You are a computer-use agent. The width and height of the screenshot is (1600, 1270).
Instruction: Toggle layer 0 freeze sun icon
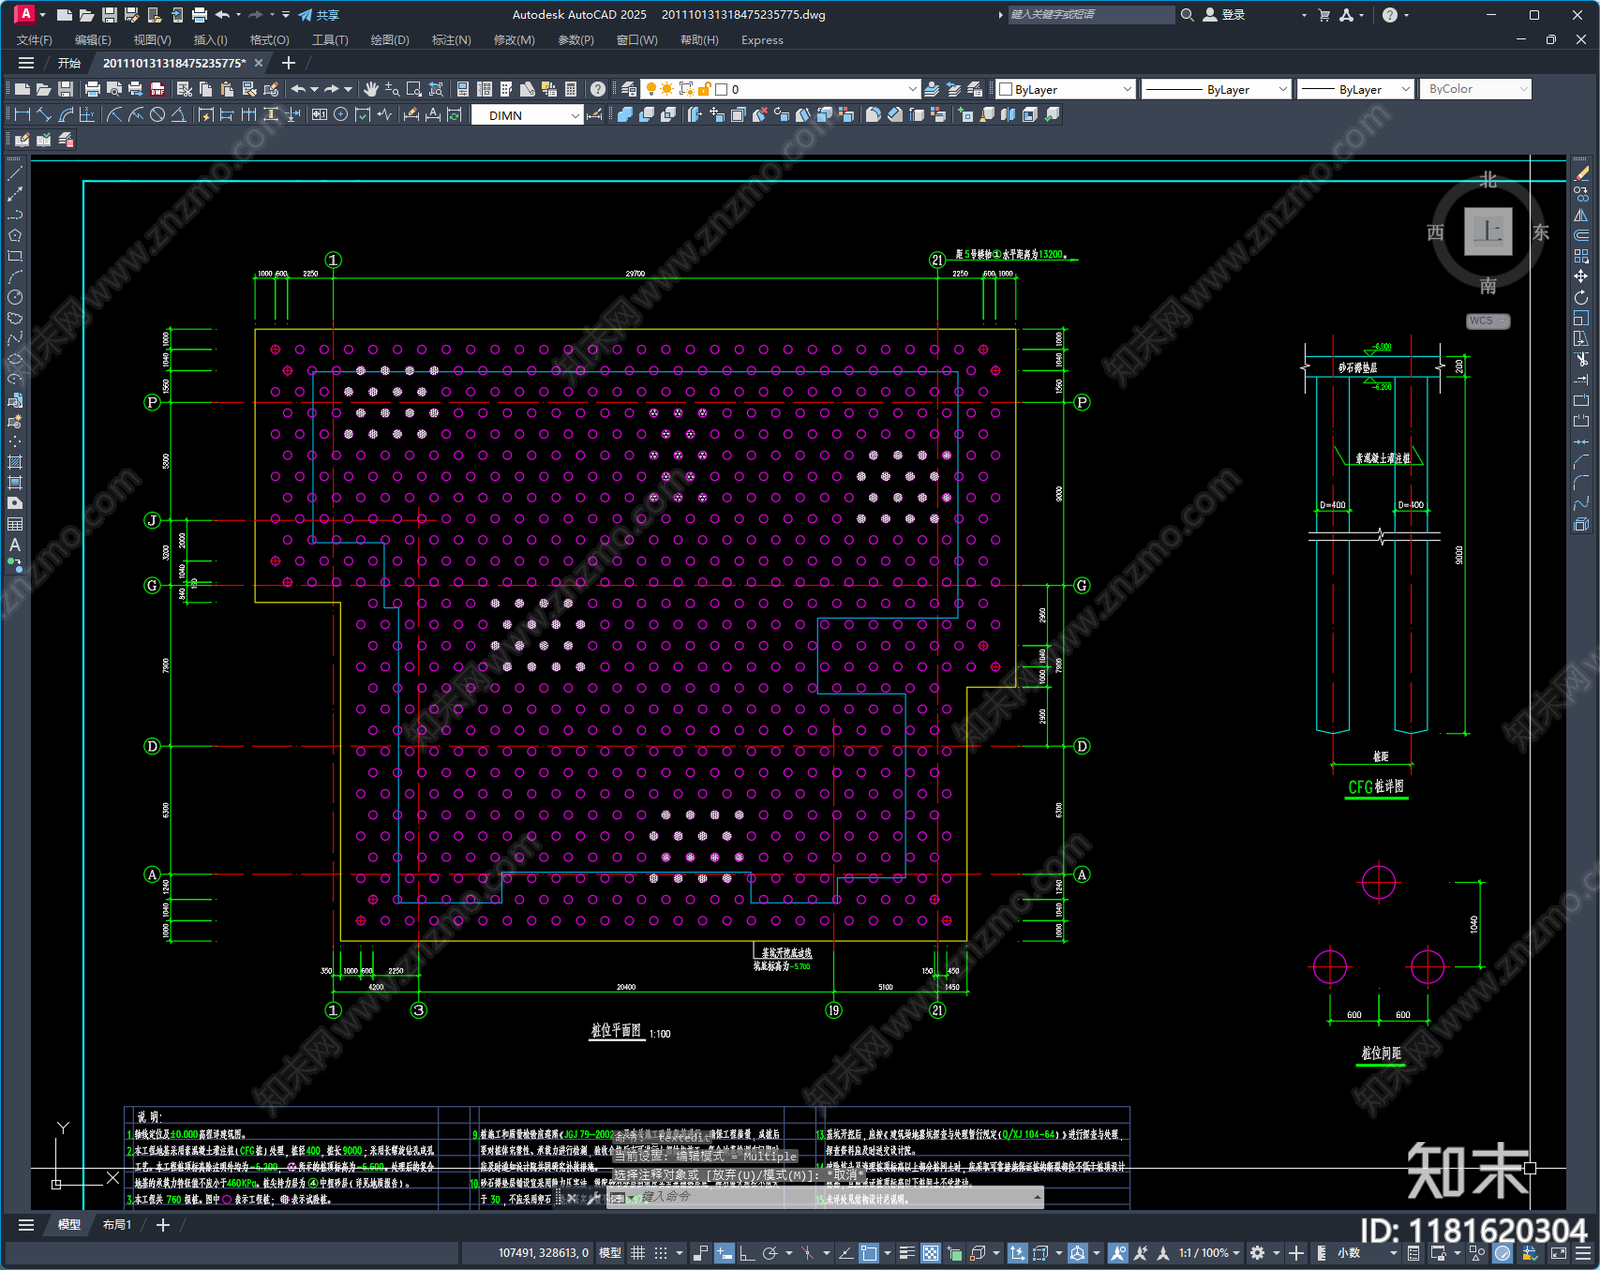click(x=667, y=89)
